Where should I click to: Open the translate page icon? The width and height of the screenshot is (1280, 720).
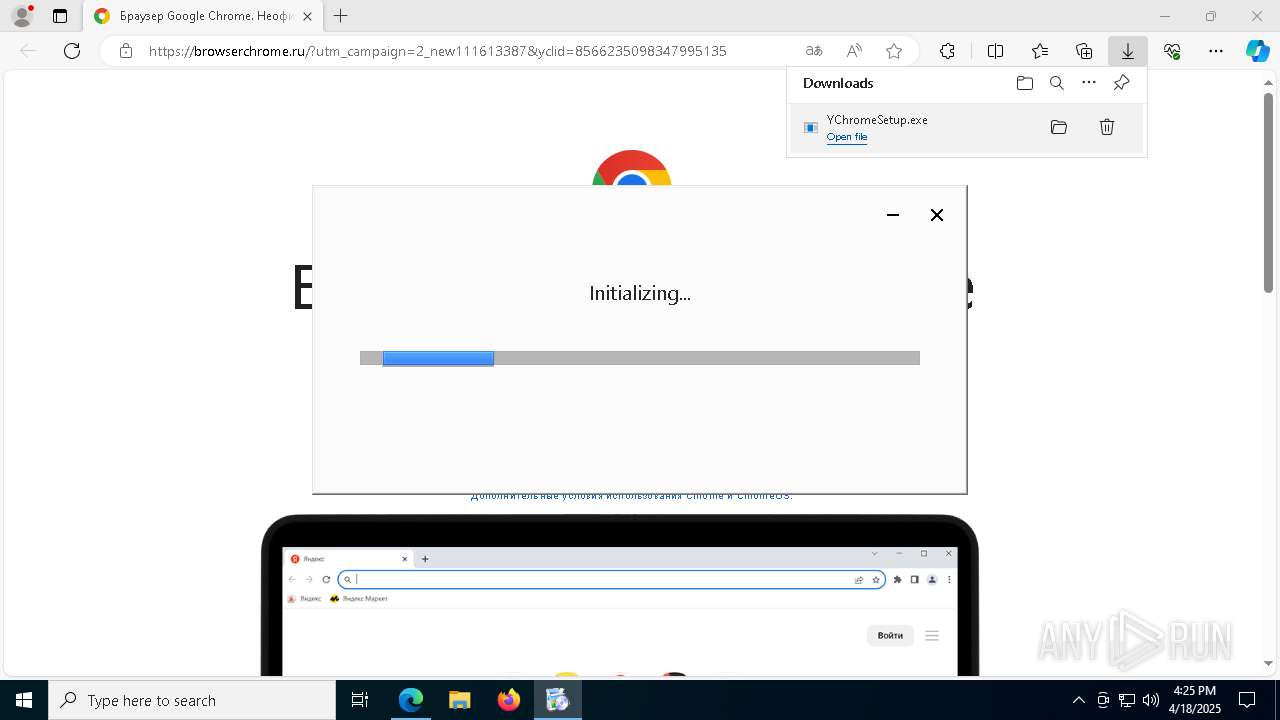pos(814,51)
